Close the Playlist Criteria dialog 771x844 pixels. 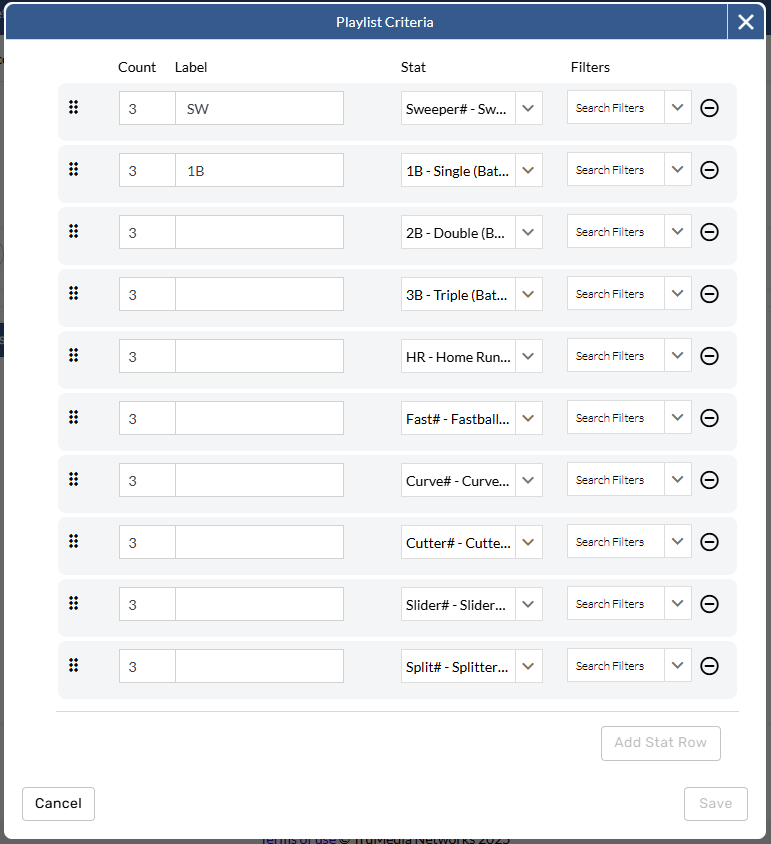(x=746, y=22)
